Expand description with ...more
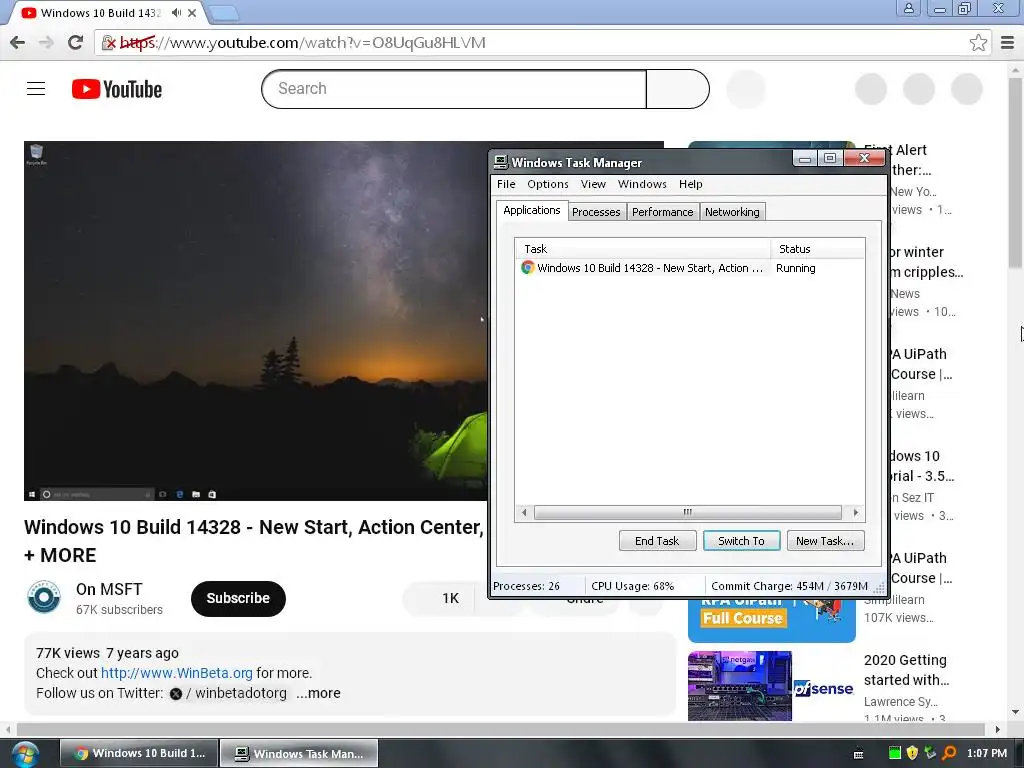The image size is (1024, 768). [x=318, y=693]
